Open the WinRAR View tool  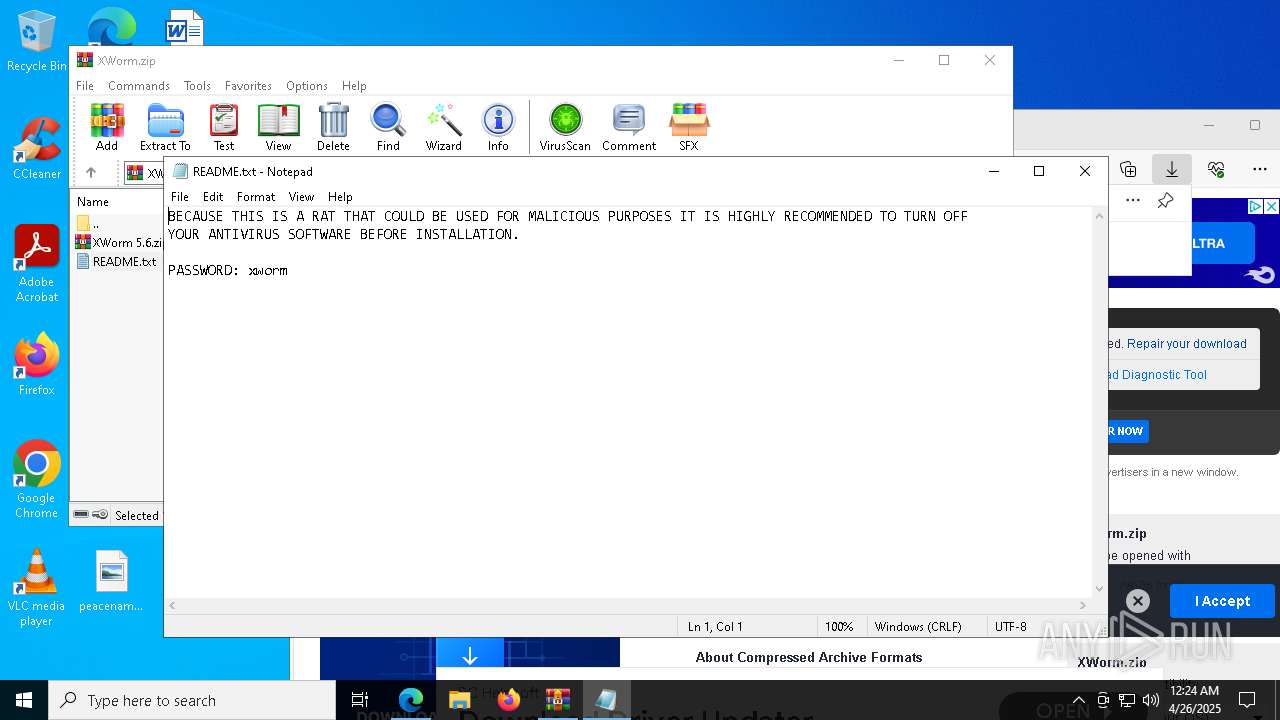278,127
